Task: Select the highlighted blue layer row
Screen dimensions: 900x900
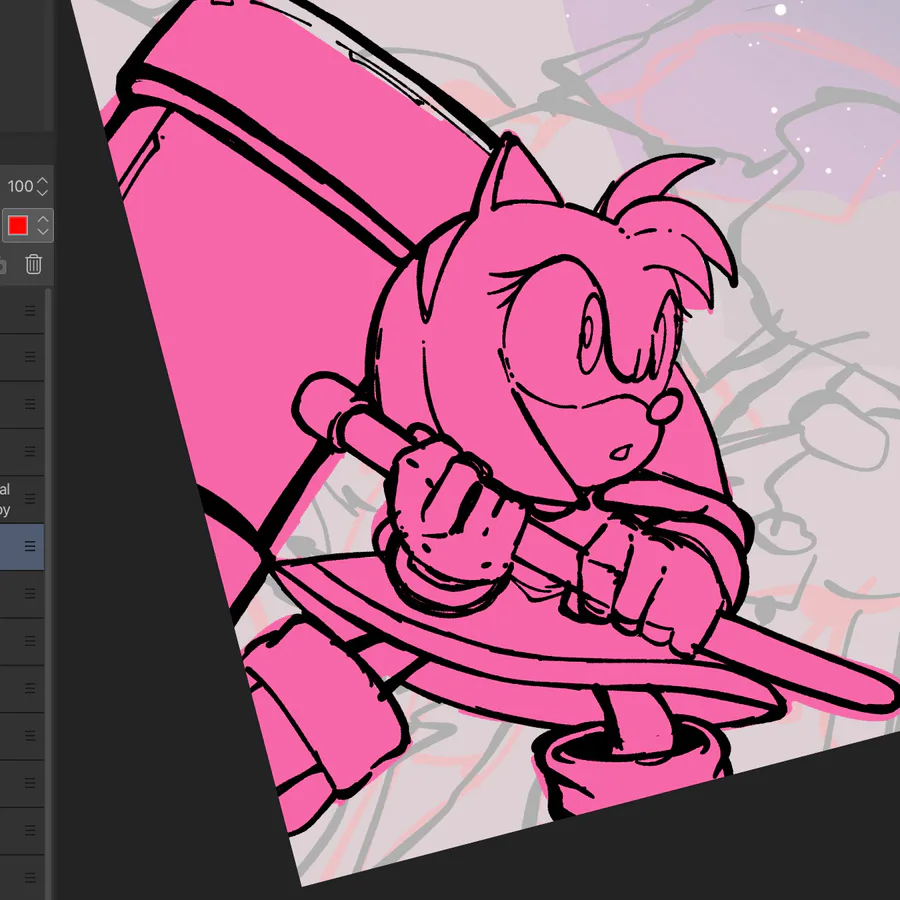Action: tap(22, 546)
